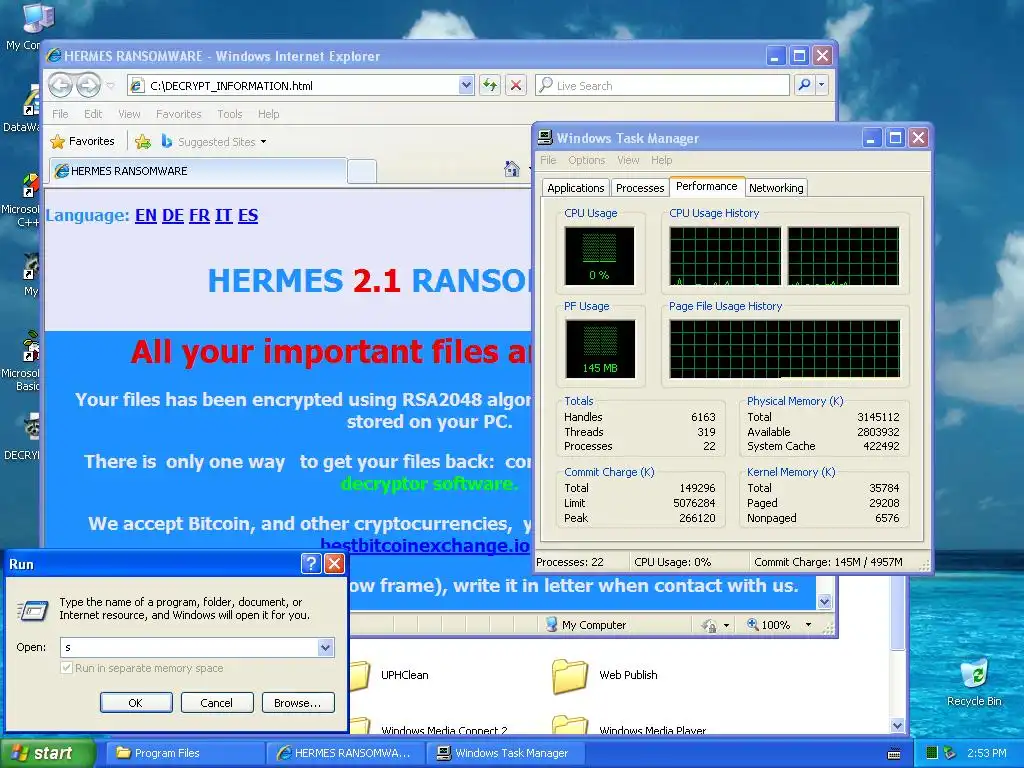
Task: Click the Home icon in IE toolbar
Action: coord(512,169)
